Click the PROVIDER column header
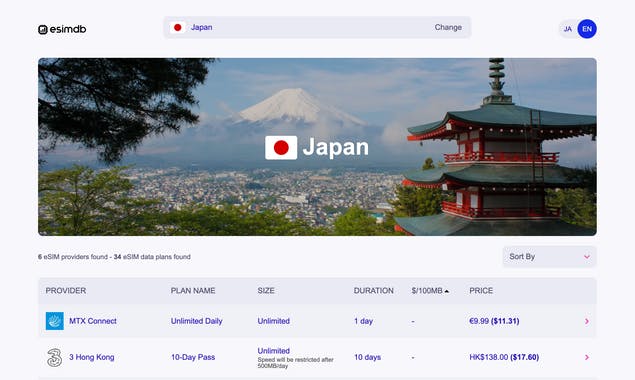This screenshot has width=635, height=380. tap(66, 291)
